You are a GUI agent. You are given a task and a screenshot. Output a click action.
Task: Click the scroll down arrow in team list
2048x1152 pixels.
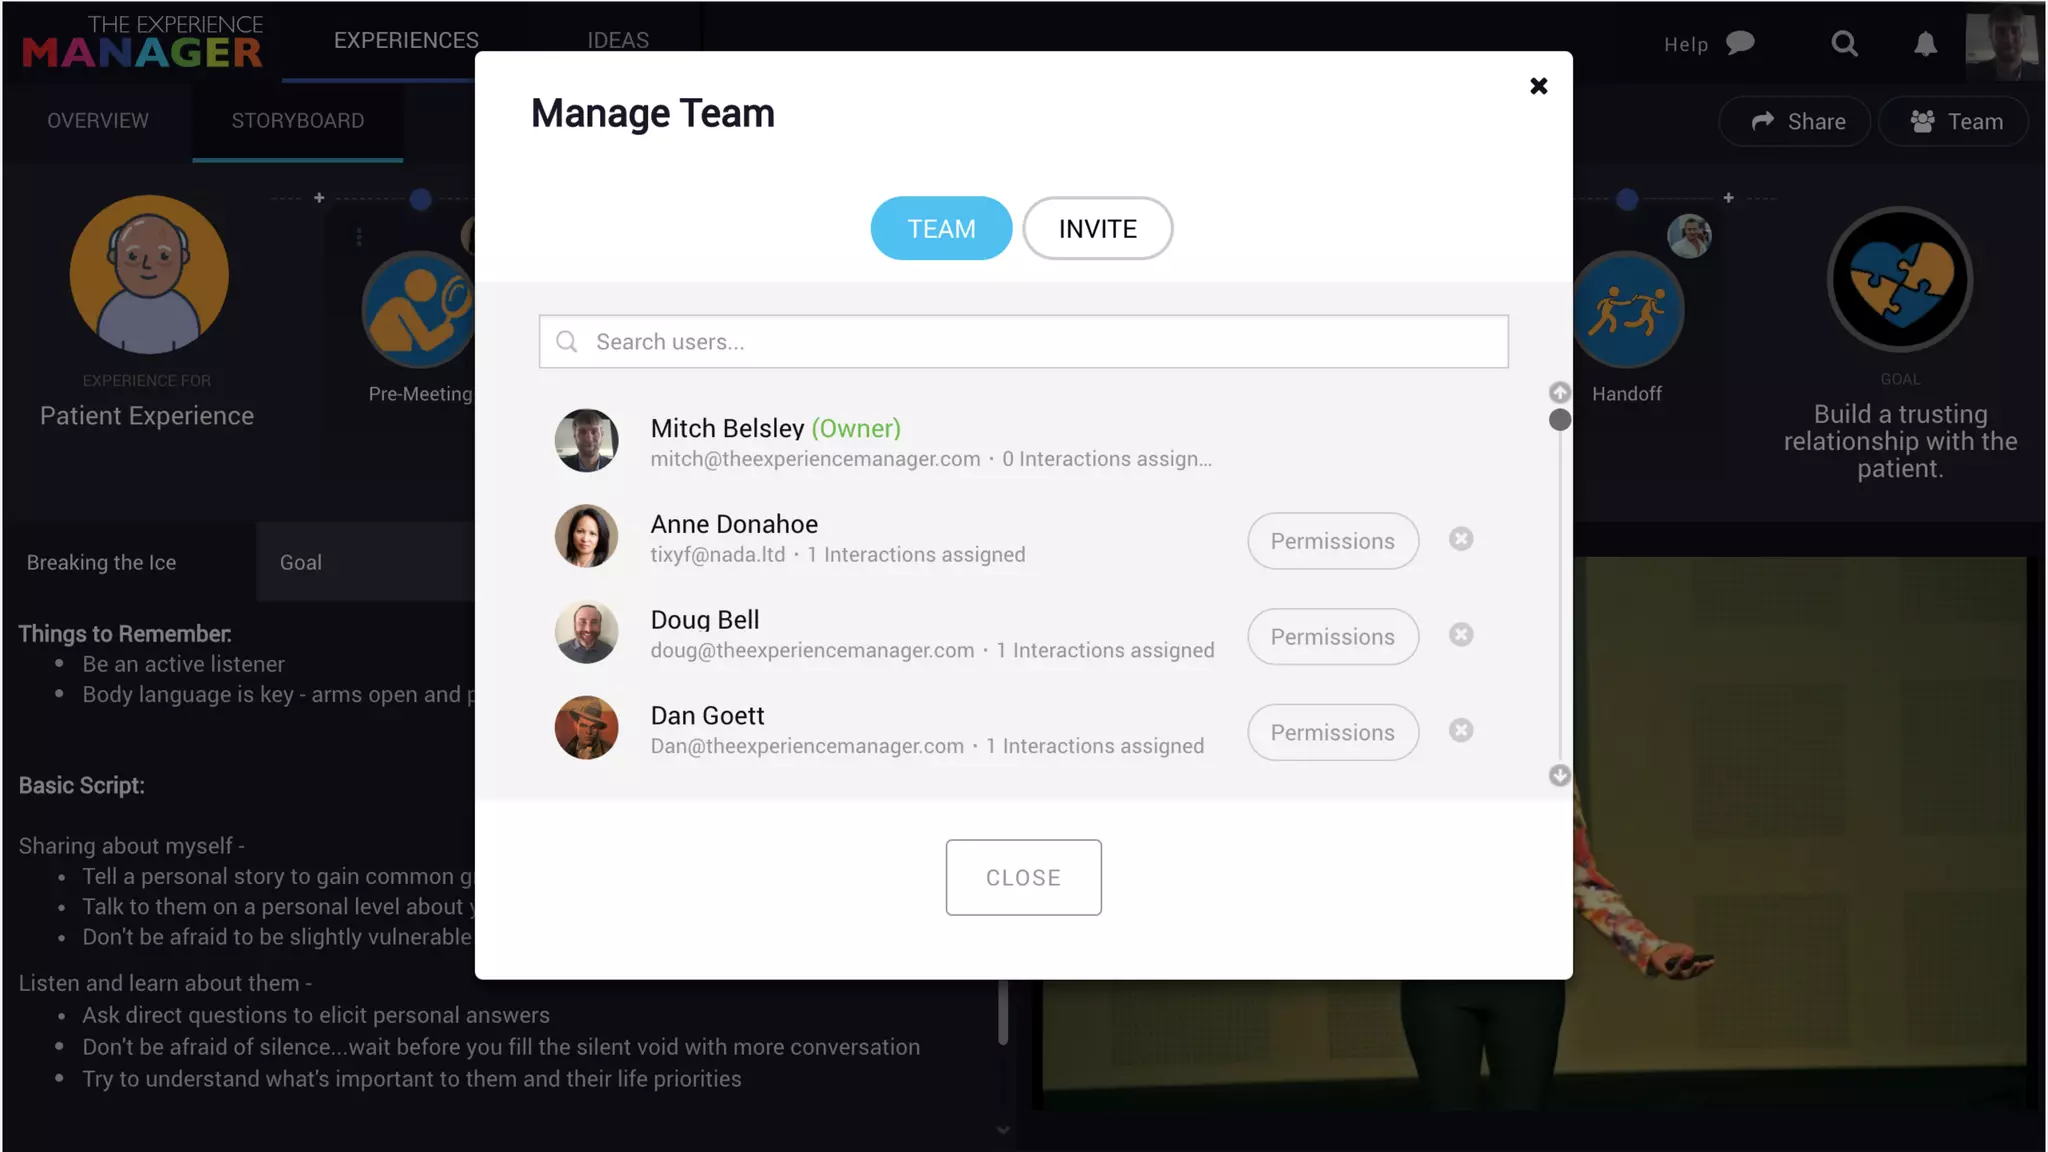coord(1559,776)
